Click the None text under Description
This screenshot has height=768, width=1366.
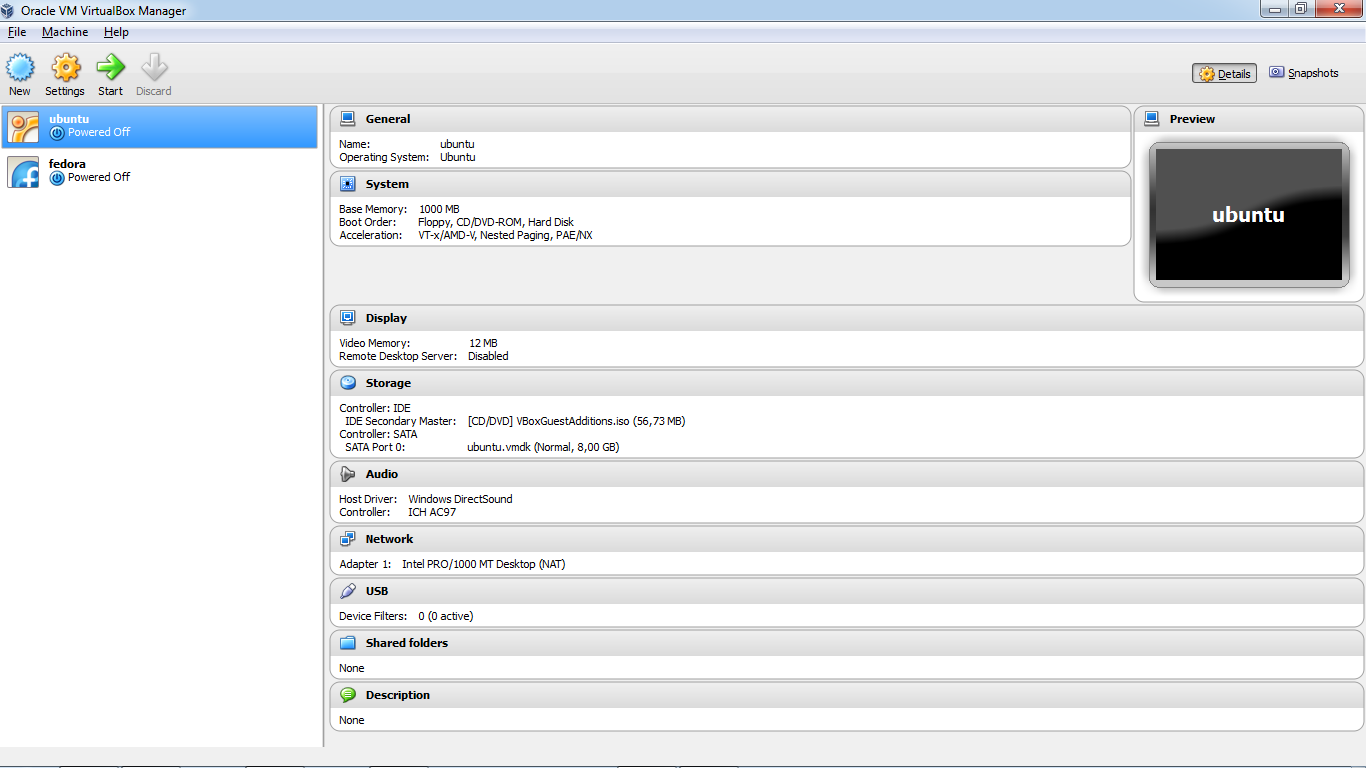coord(352,720)
